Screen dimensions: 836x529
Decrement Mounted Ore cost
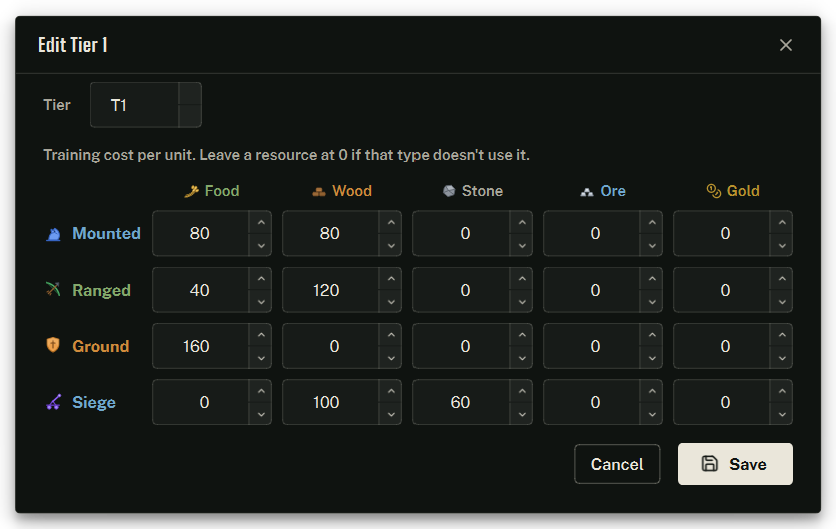(652, 245)
